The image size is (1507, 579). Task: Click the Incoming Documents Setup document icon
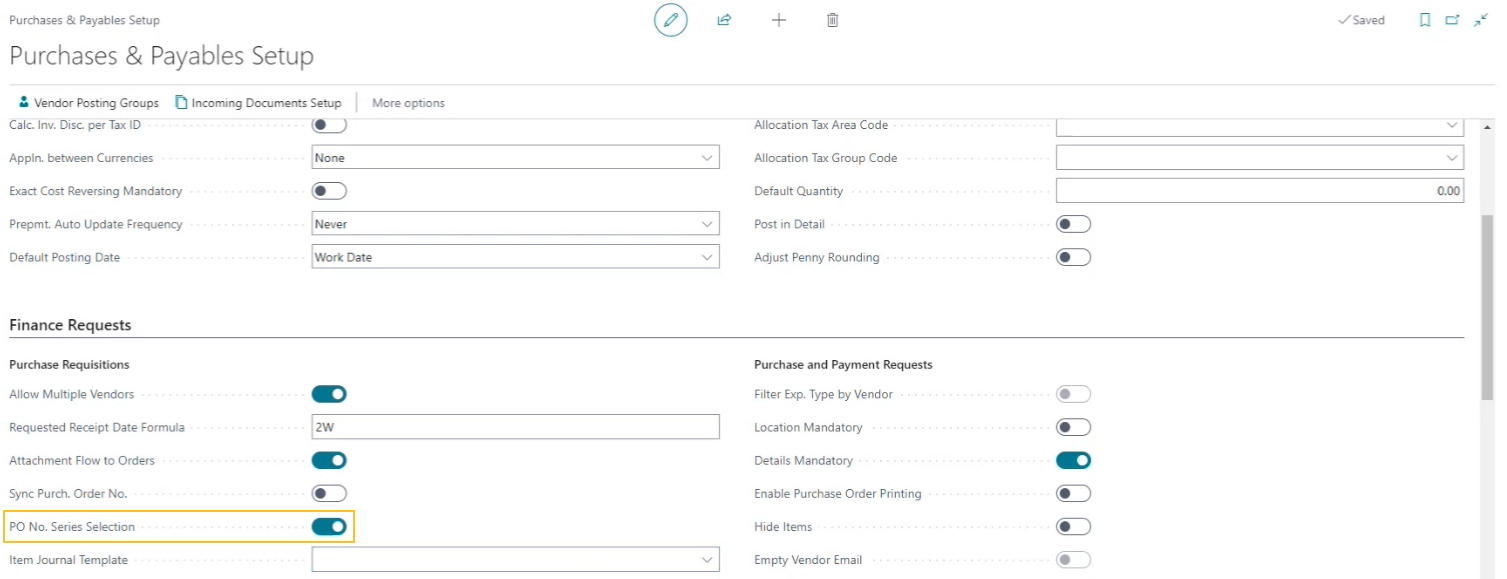180,102
